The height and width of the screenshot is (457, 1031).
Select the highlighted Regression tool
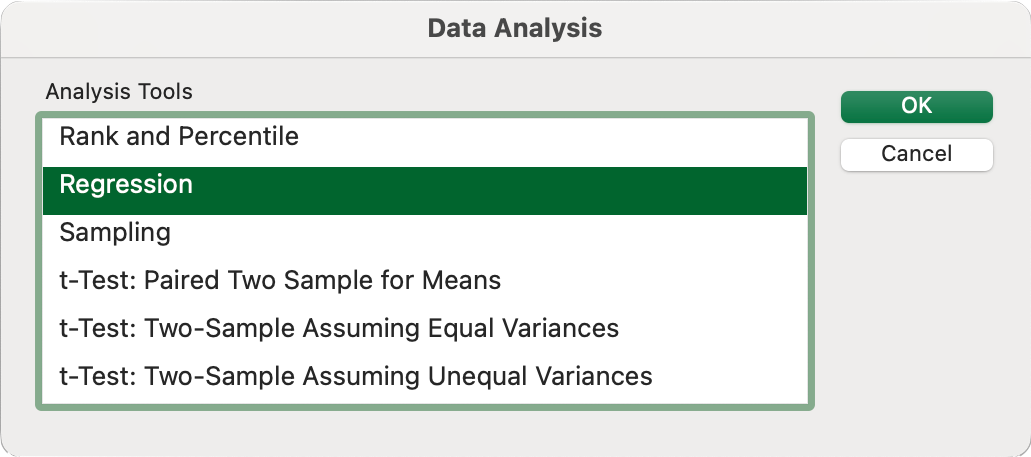click(x=126, y=185)
